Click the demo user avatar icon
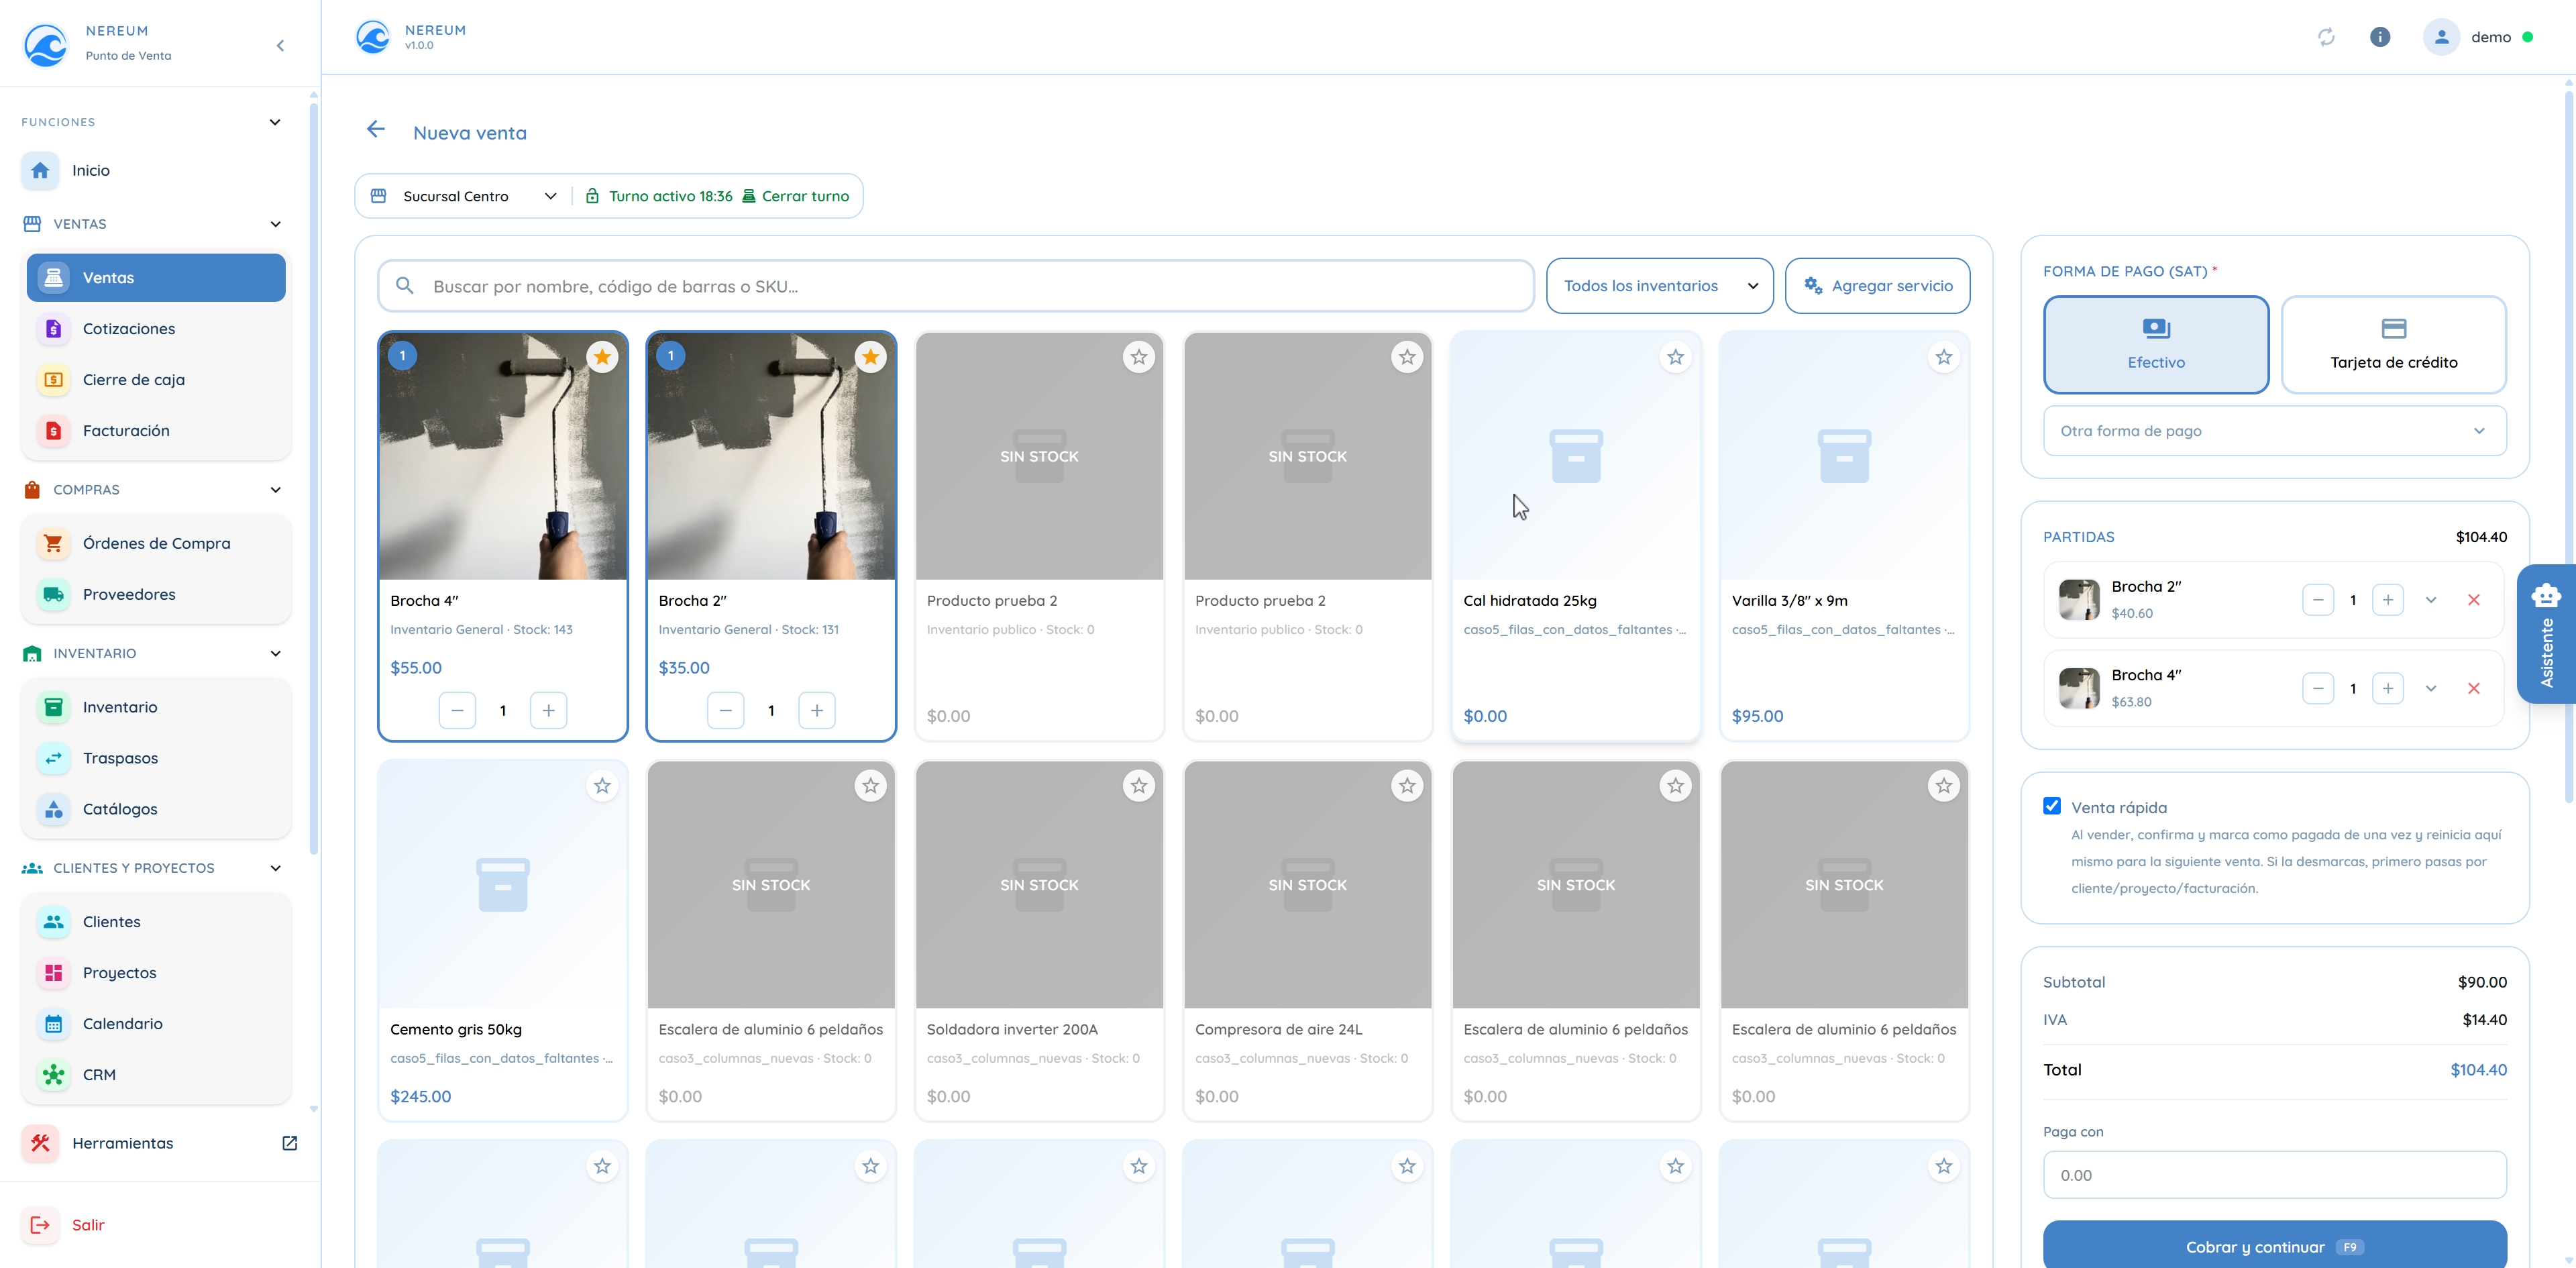Viewport: 2576px width, 1268px height. point(2441,37)
